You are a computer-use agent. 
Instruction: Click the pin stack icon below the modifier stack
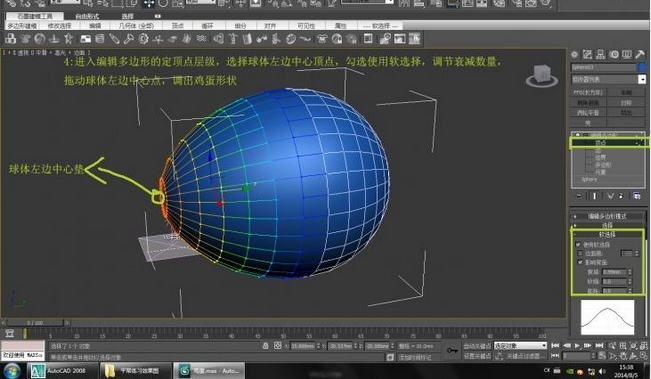[x=578, y=196]
